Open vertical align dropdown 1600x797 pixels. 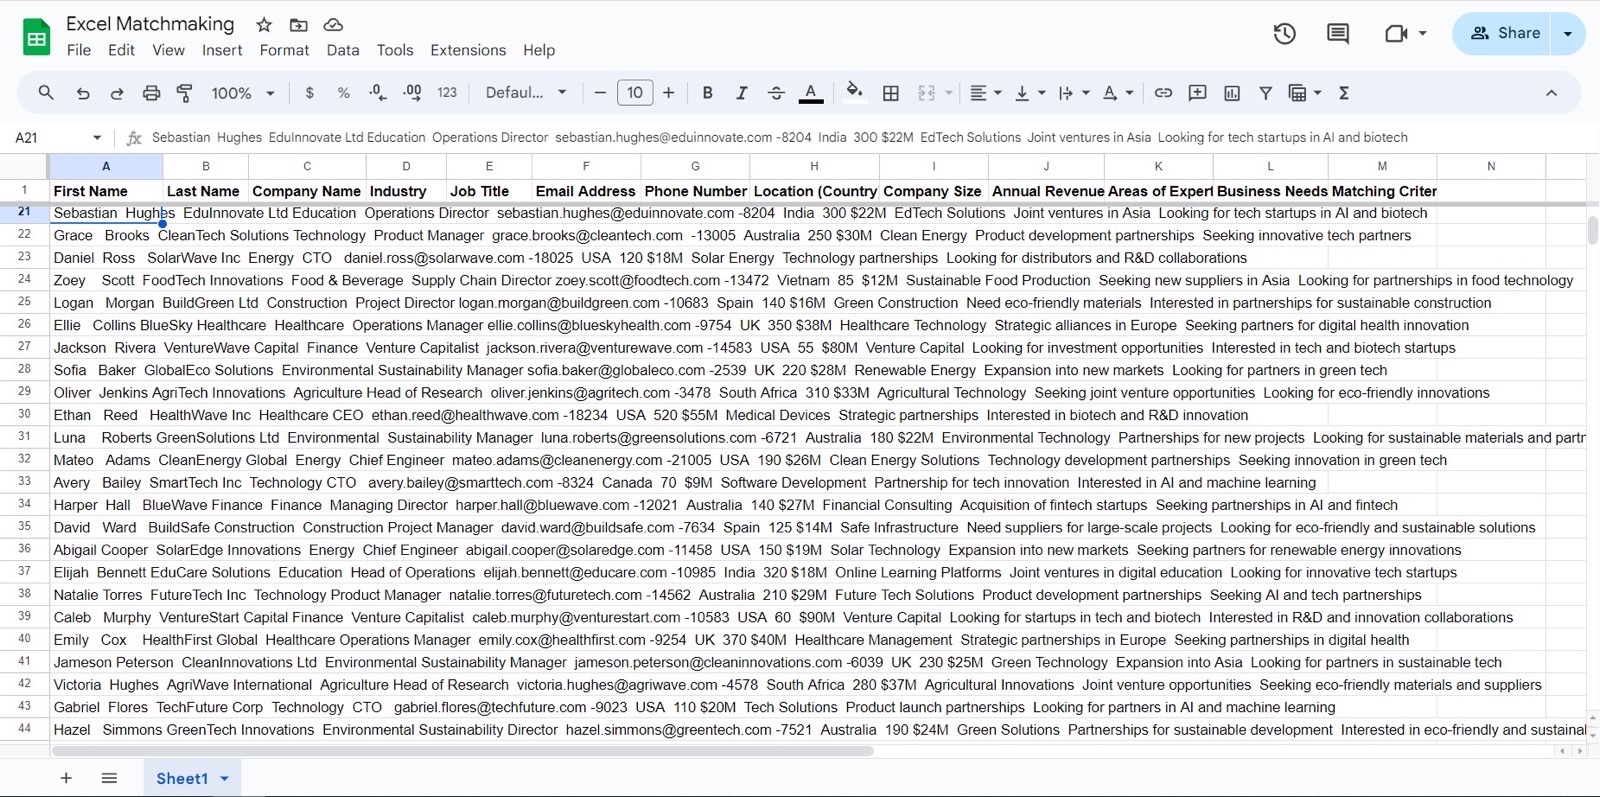coord(1030,93)
